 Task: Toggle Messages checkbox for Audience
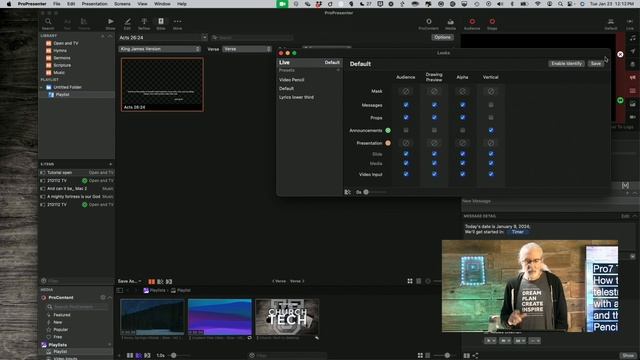point(406,105)
